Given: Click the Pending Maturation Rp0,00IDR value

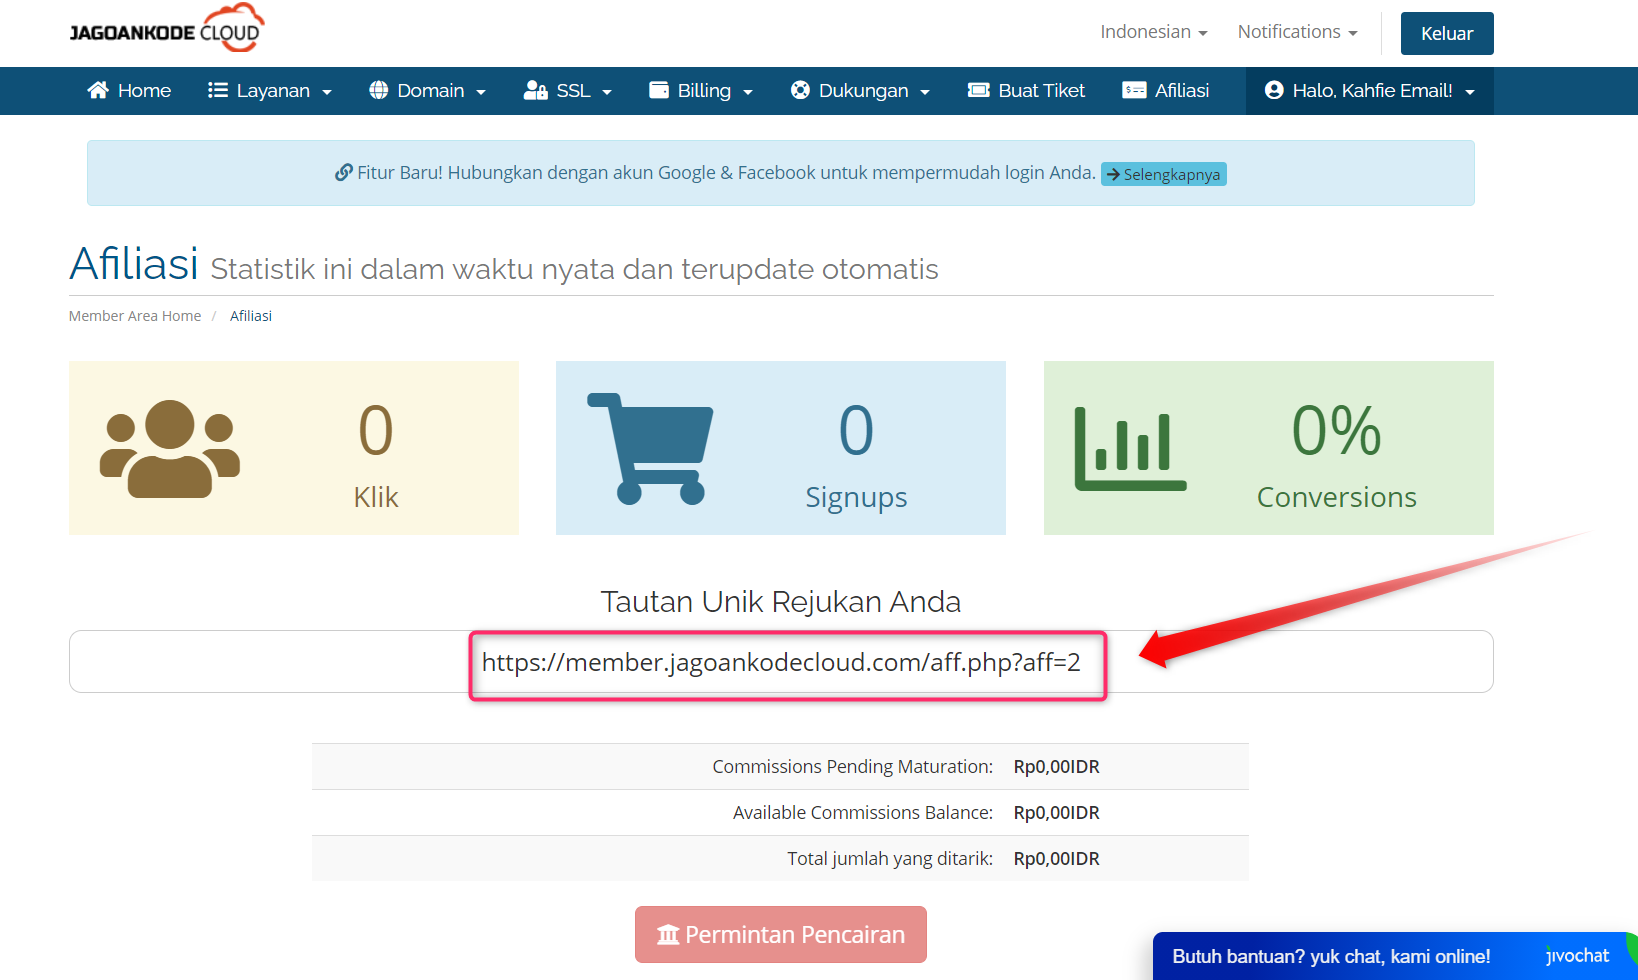Looking at the screenshot, I should tap(1057, 767).
